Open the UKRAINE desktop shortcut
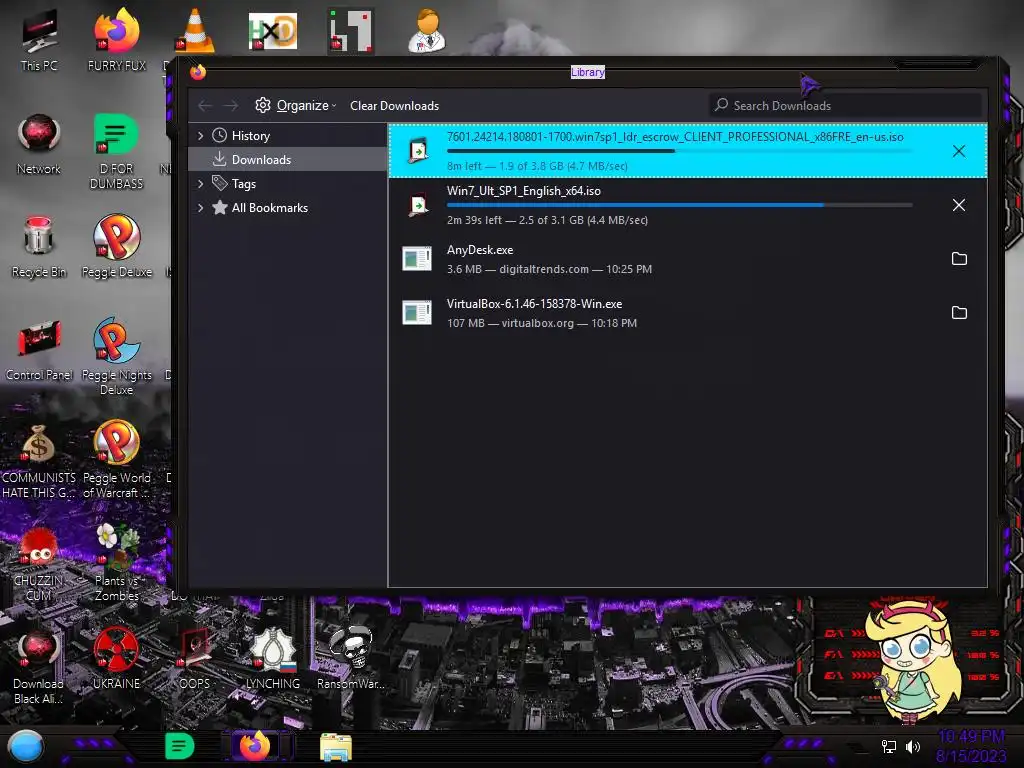Image resolution: width=1024 pixels, height=768 pixels. pos(116,658)
